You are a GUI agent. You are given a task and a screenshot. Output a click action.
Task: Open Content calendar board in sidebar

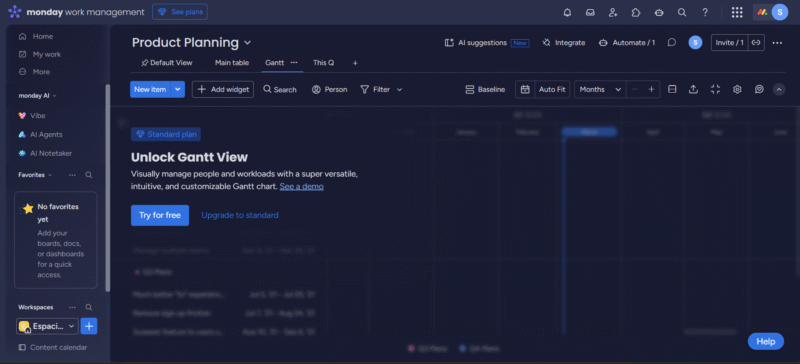58,348
